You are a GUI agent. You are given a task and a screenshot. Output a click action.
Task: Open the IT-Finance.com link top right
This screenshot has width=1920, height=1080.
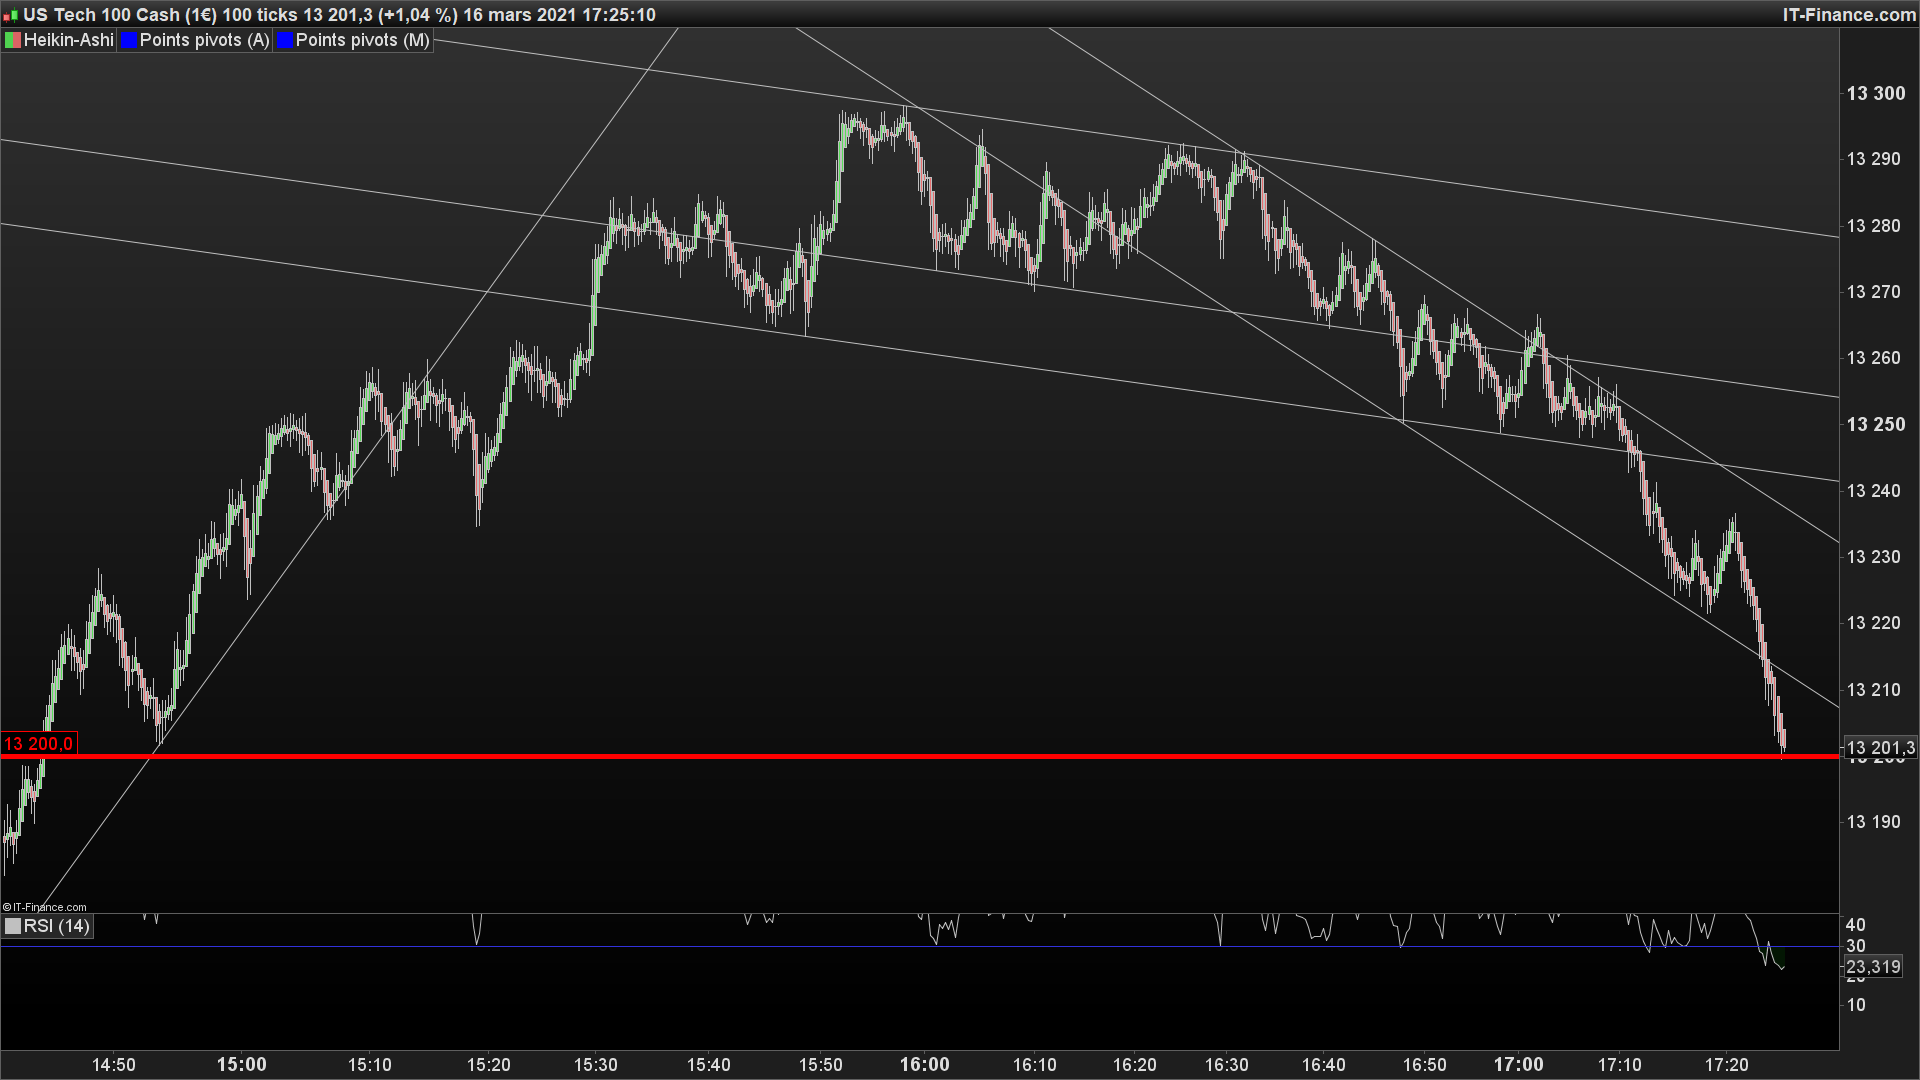tap(1849, 15)
